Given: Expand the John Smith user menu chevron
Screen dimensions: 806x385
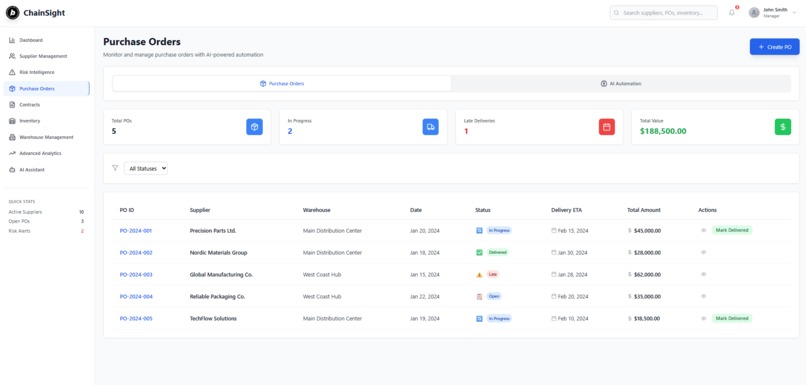Looking at the screenshot, I should tap(794, 13).
